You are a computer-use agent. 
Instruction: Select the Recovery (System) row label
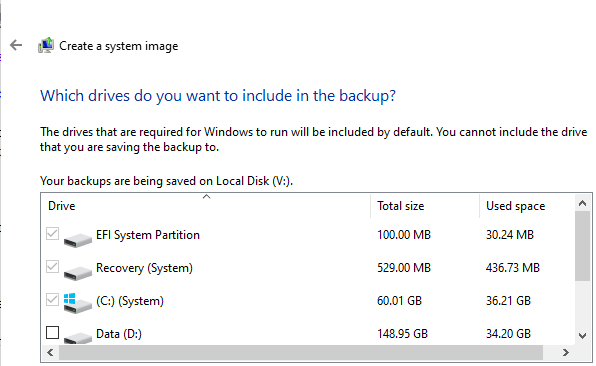(144, 268)
